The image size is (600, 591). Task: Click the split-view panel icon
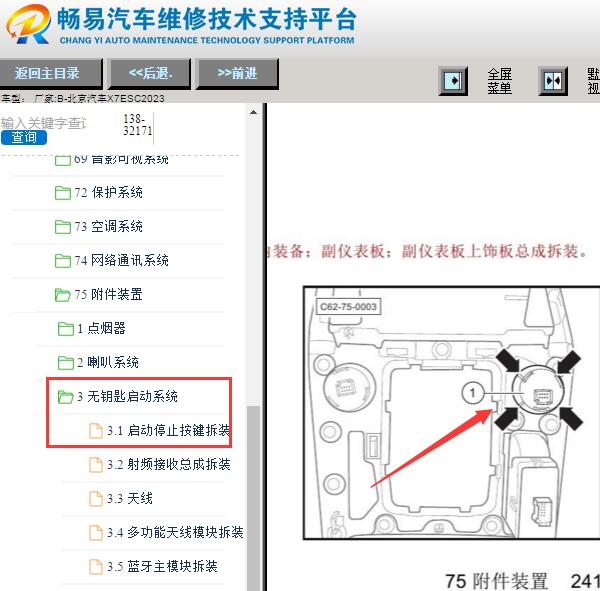(x=553, y=81)
